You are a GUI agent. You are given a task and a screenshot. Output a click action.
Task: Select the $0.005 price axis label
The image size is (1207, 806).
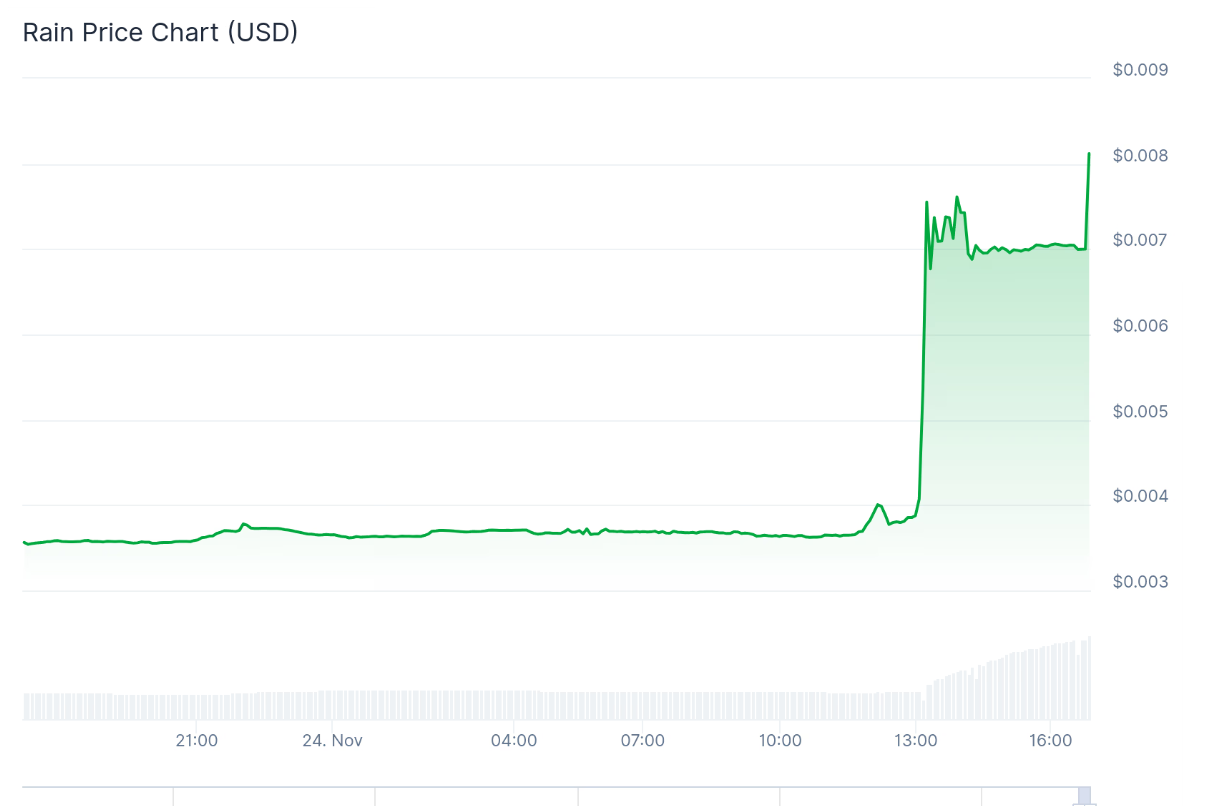1140,412
